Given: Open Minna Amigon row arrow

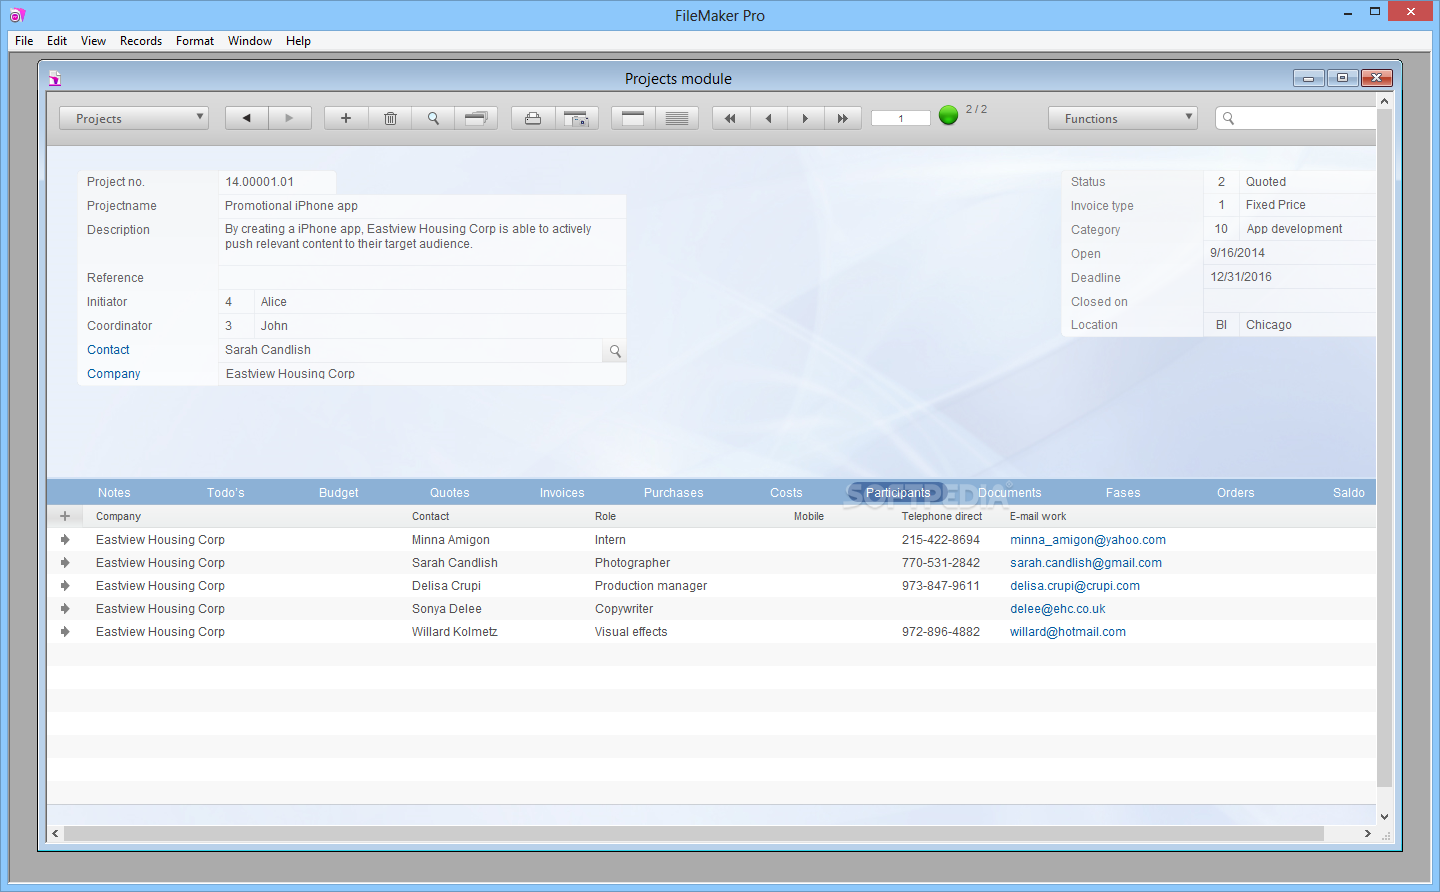Looking at the screenshot, I should click(65, 540).
